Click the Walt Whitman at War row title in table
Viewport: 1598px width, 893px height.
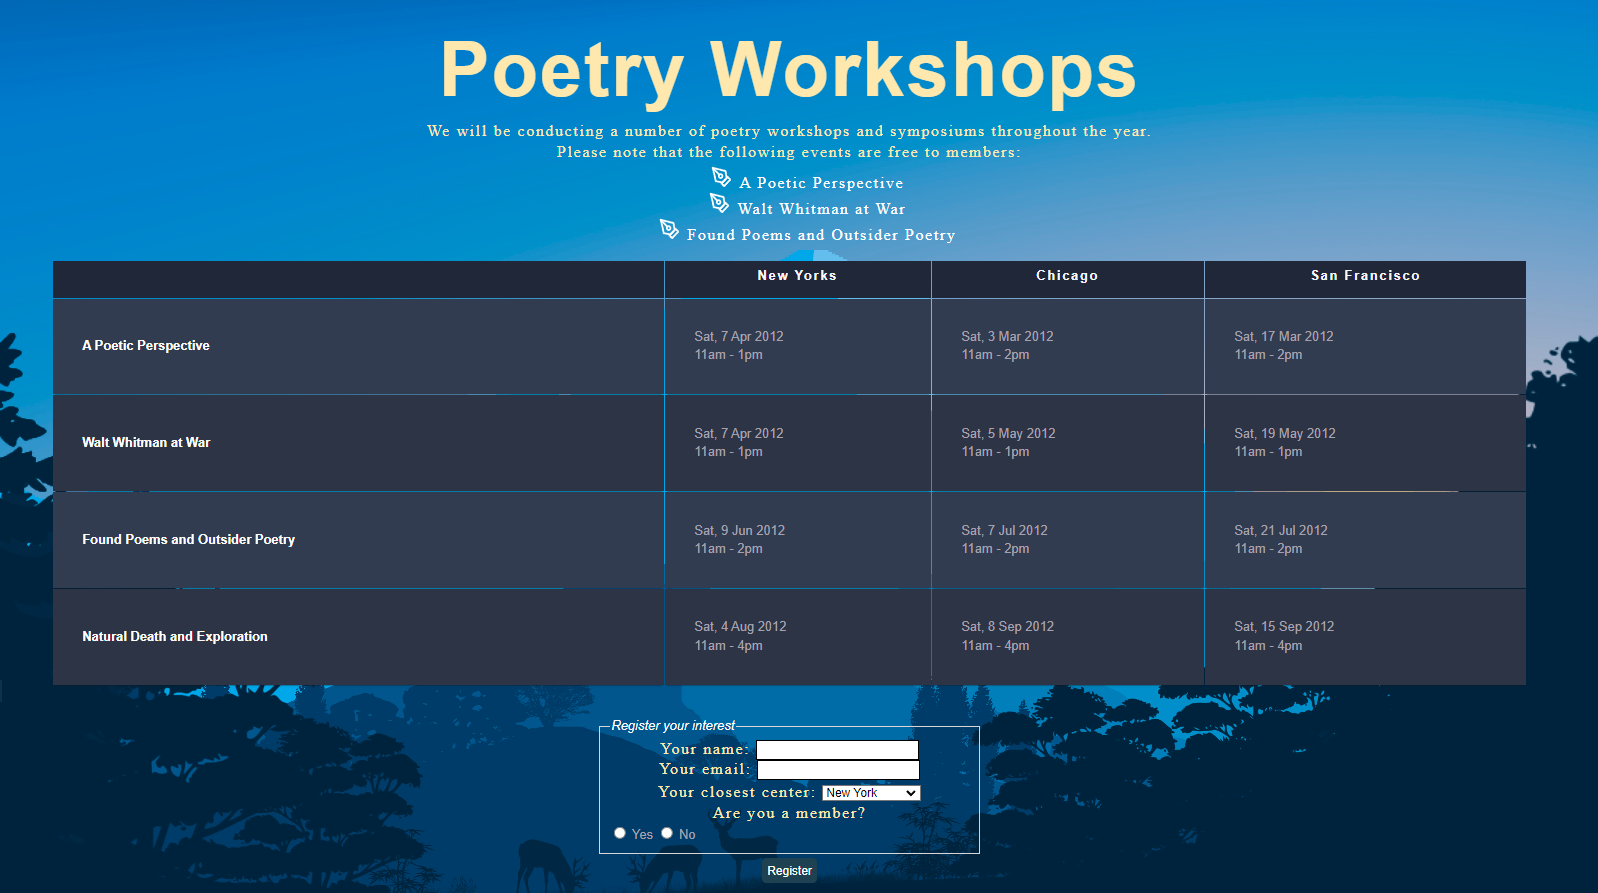coord(146,443)
